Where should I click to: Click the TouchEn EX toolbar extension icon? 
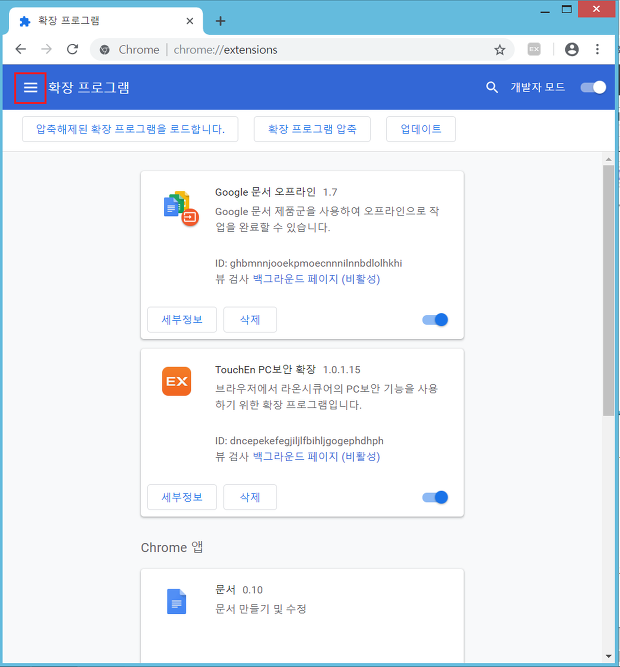[x=534, y=49]
